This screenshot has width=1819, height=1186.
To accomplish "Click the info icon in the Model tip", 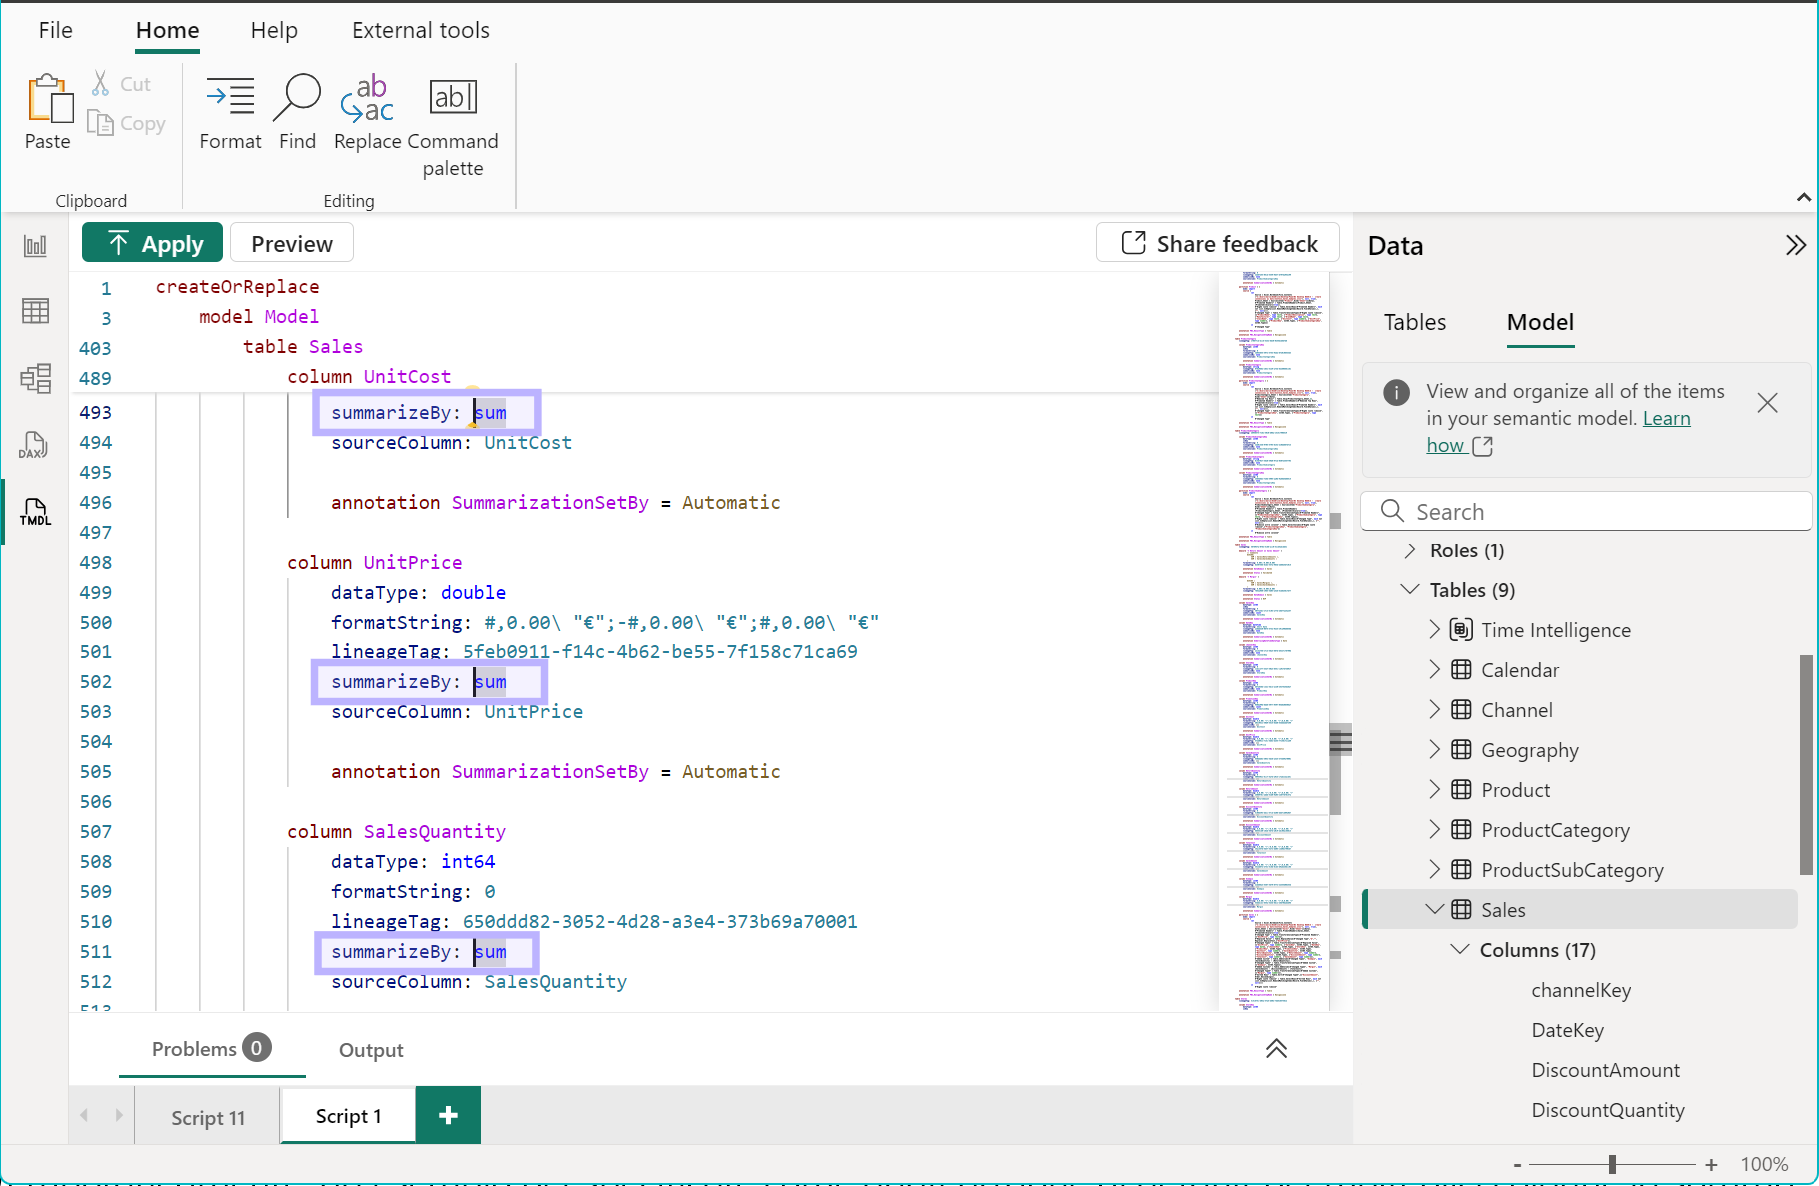I will tap(1396, 392).
